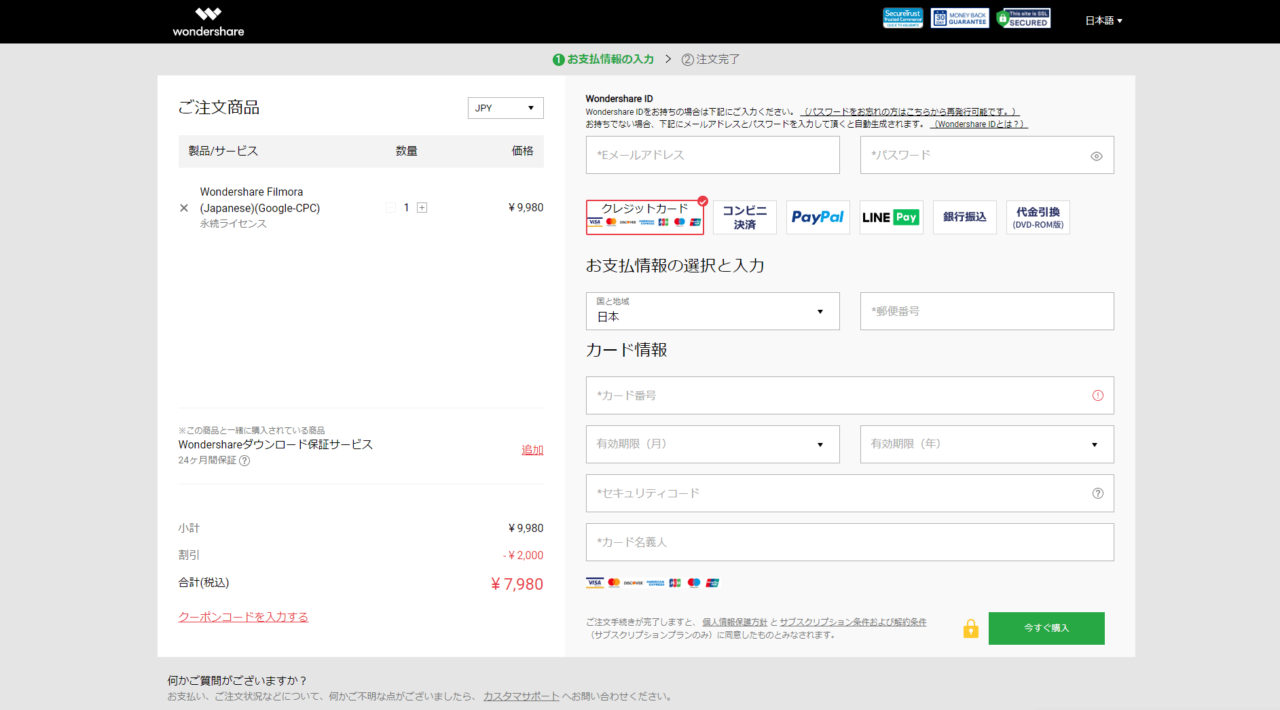The height and width of the screenshot is (710, 1280).
Task: Click Wondershare IDとは？ link
Action: tap(980, 124)
